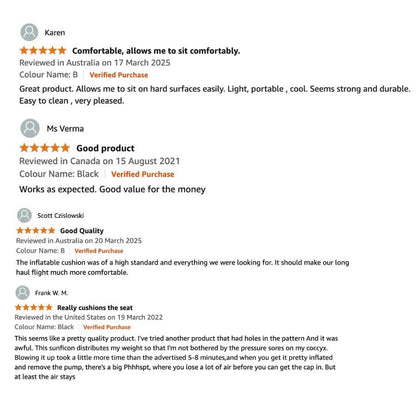Open Really cushions the seat review title
This screenshot has height=416, width=416.
(95, 307)
